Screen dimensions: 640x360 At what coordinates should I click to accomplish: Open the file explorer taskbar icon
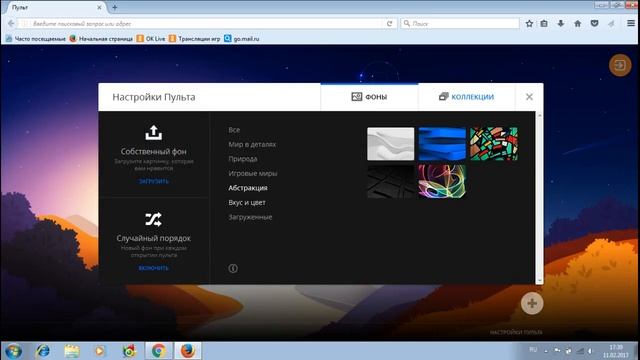coord(71,351)
